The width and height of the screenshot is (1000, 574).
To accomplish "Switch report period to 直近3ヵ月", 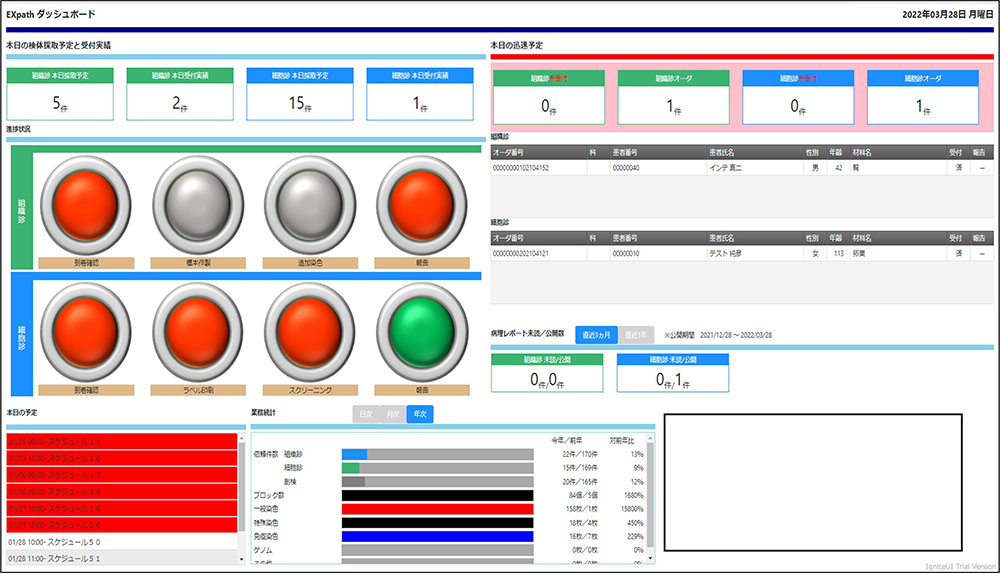I will point(596,335).
